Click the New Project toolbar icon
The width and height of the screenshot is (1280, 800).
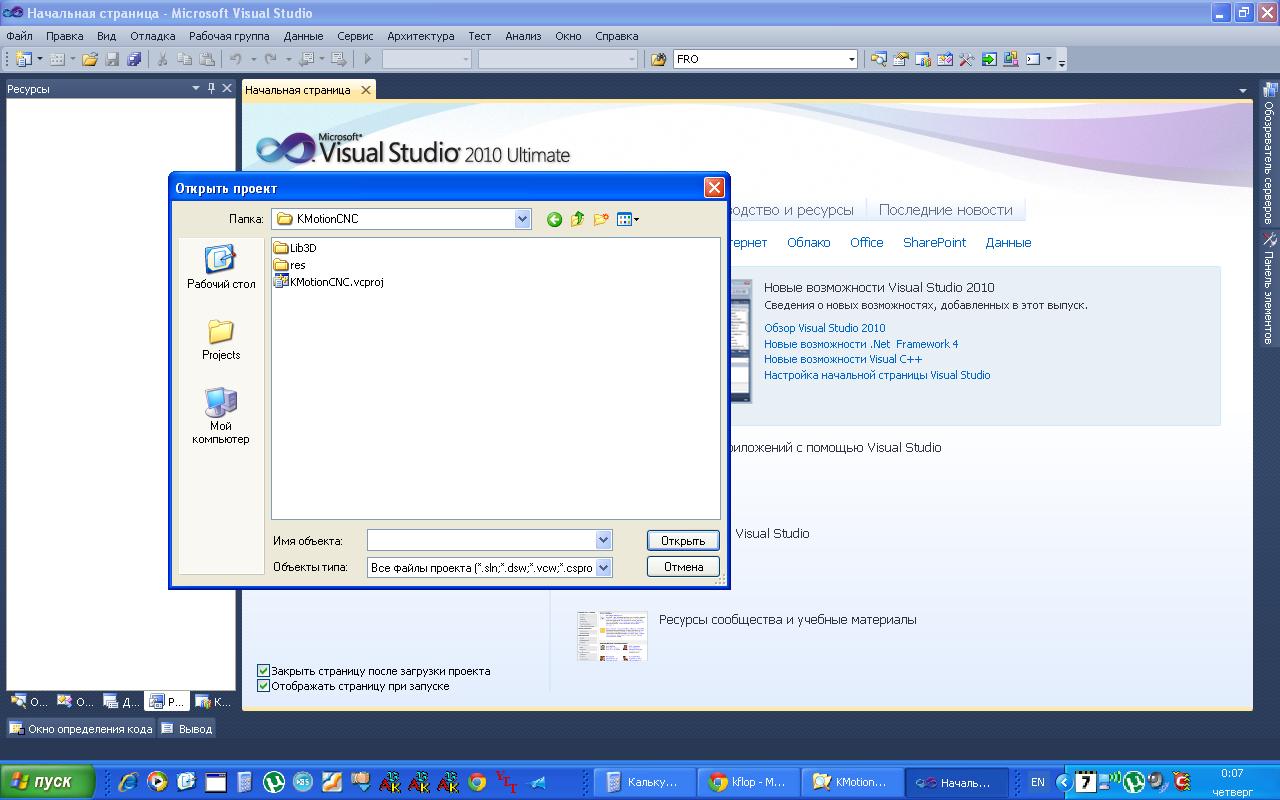click(24, 59)
